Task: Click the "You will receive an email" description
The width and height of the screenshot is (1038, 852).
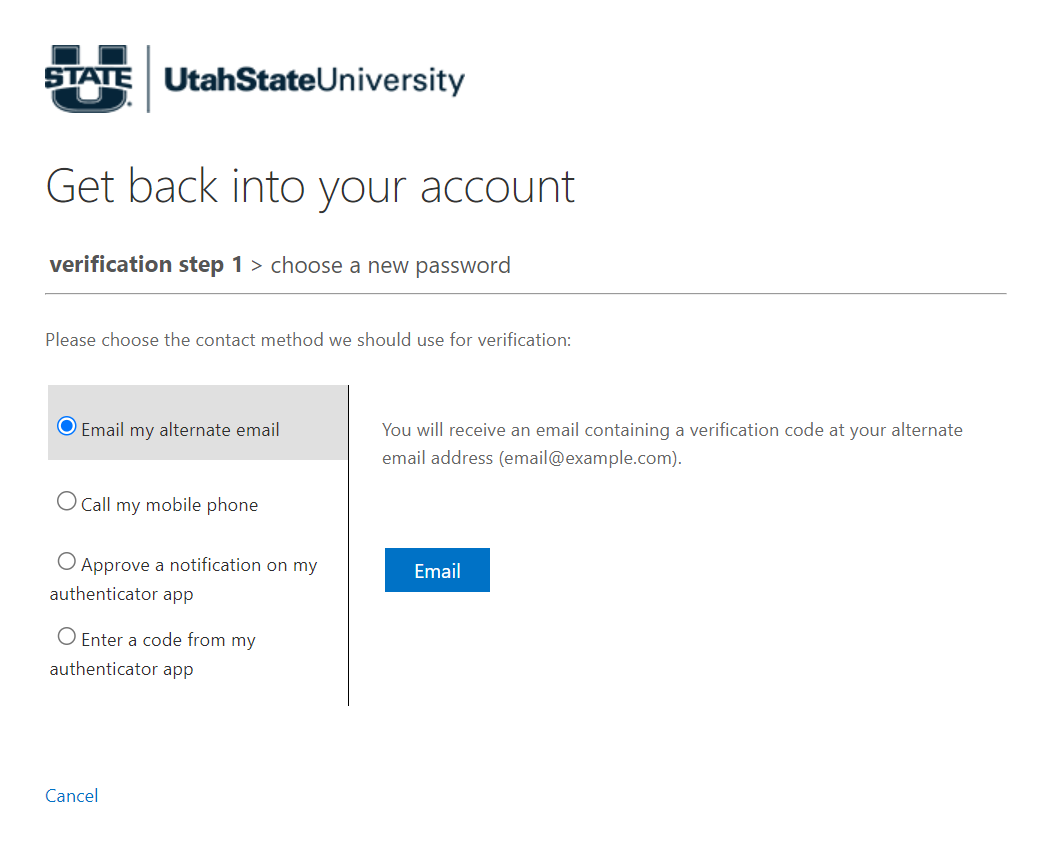Action: 672,430
